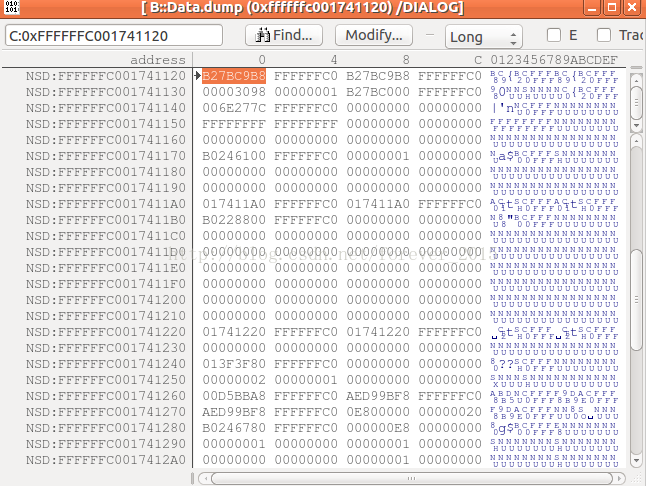Maximize the Data.dump window
646x486 pixels.
click(x=612, y=7)
